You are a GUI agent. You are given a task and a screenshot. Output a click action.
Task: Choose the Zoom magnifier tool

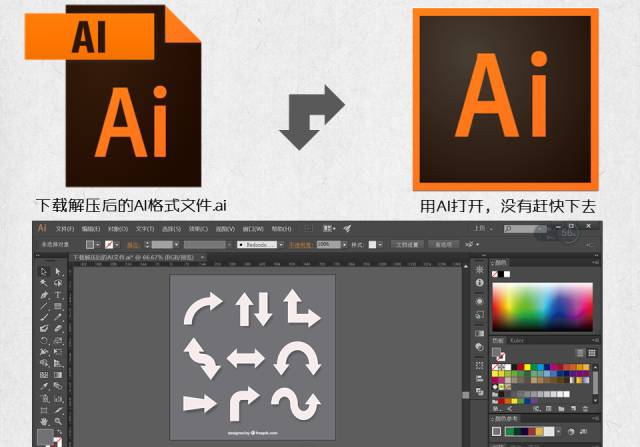coord(58,421)
